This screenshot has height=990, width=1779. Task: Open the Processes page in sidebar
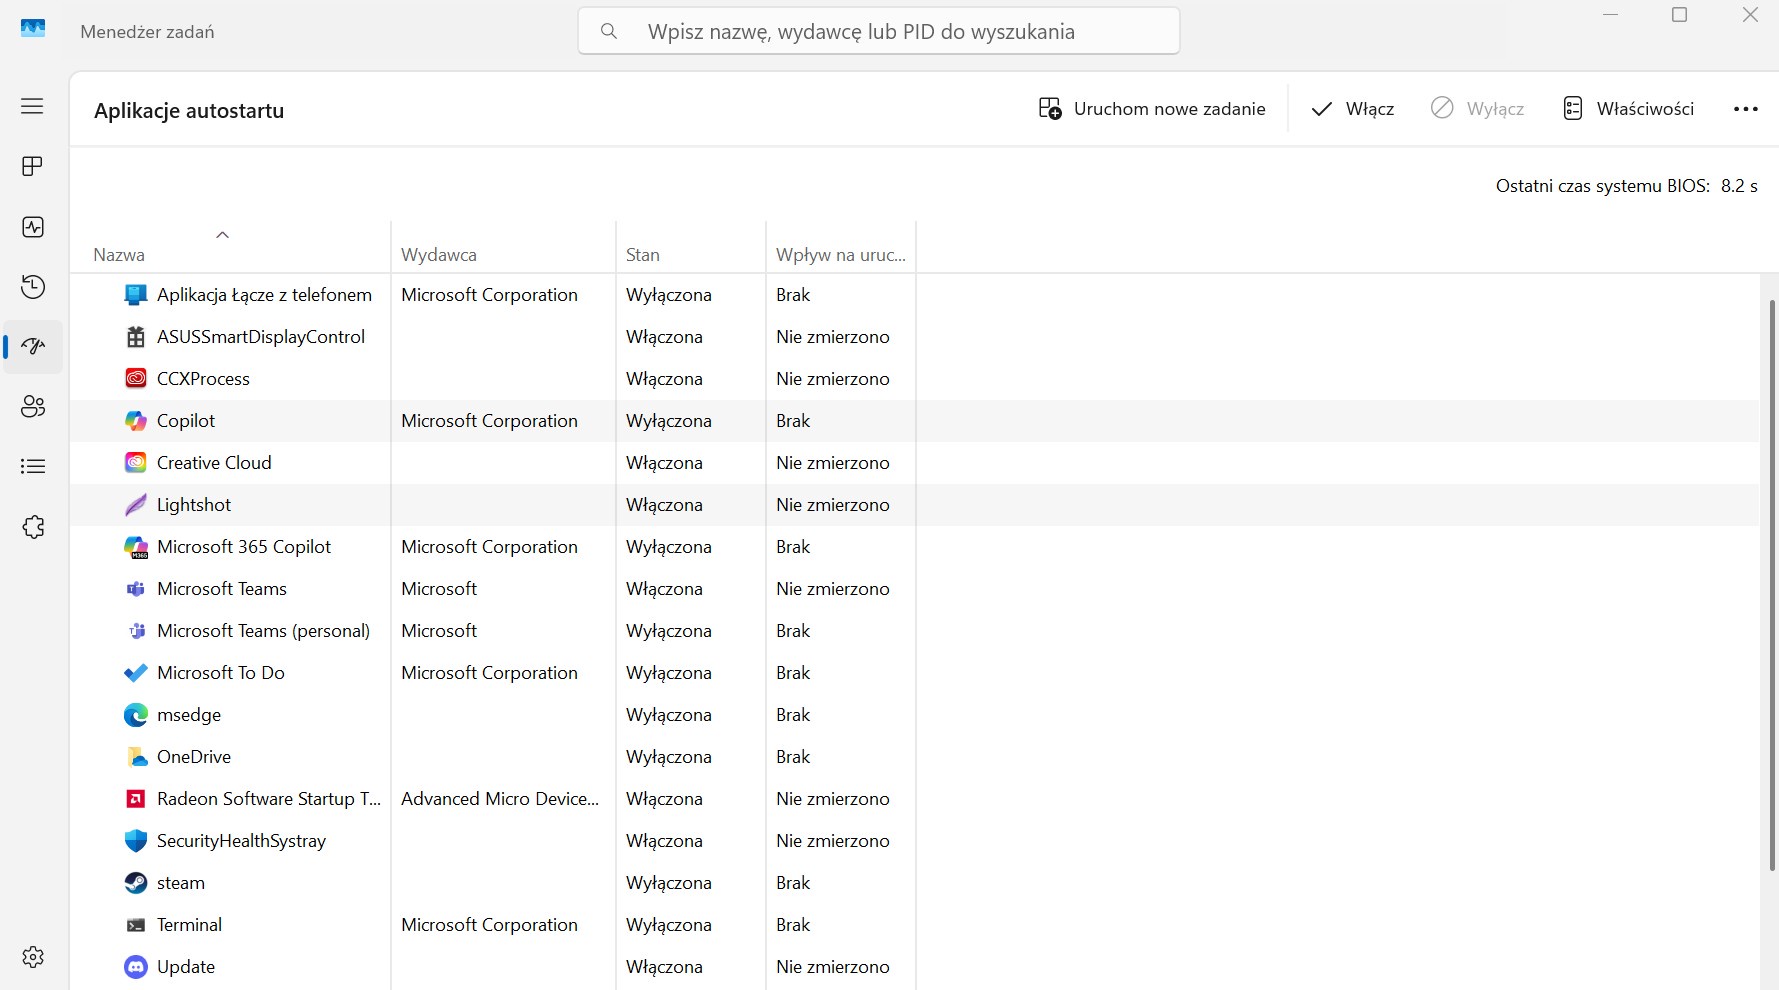click(x=32, y=166)
